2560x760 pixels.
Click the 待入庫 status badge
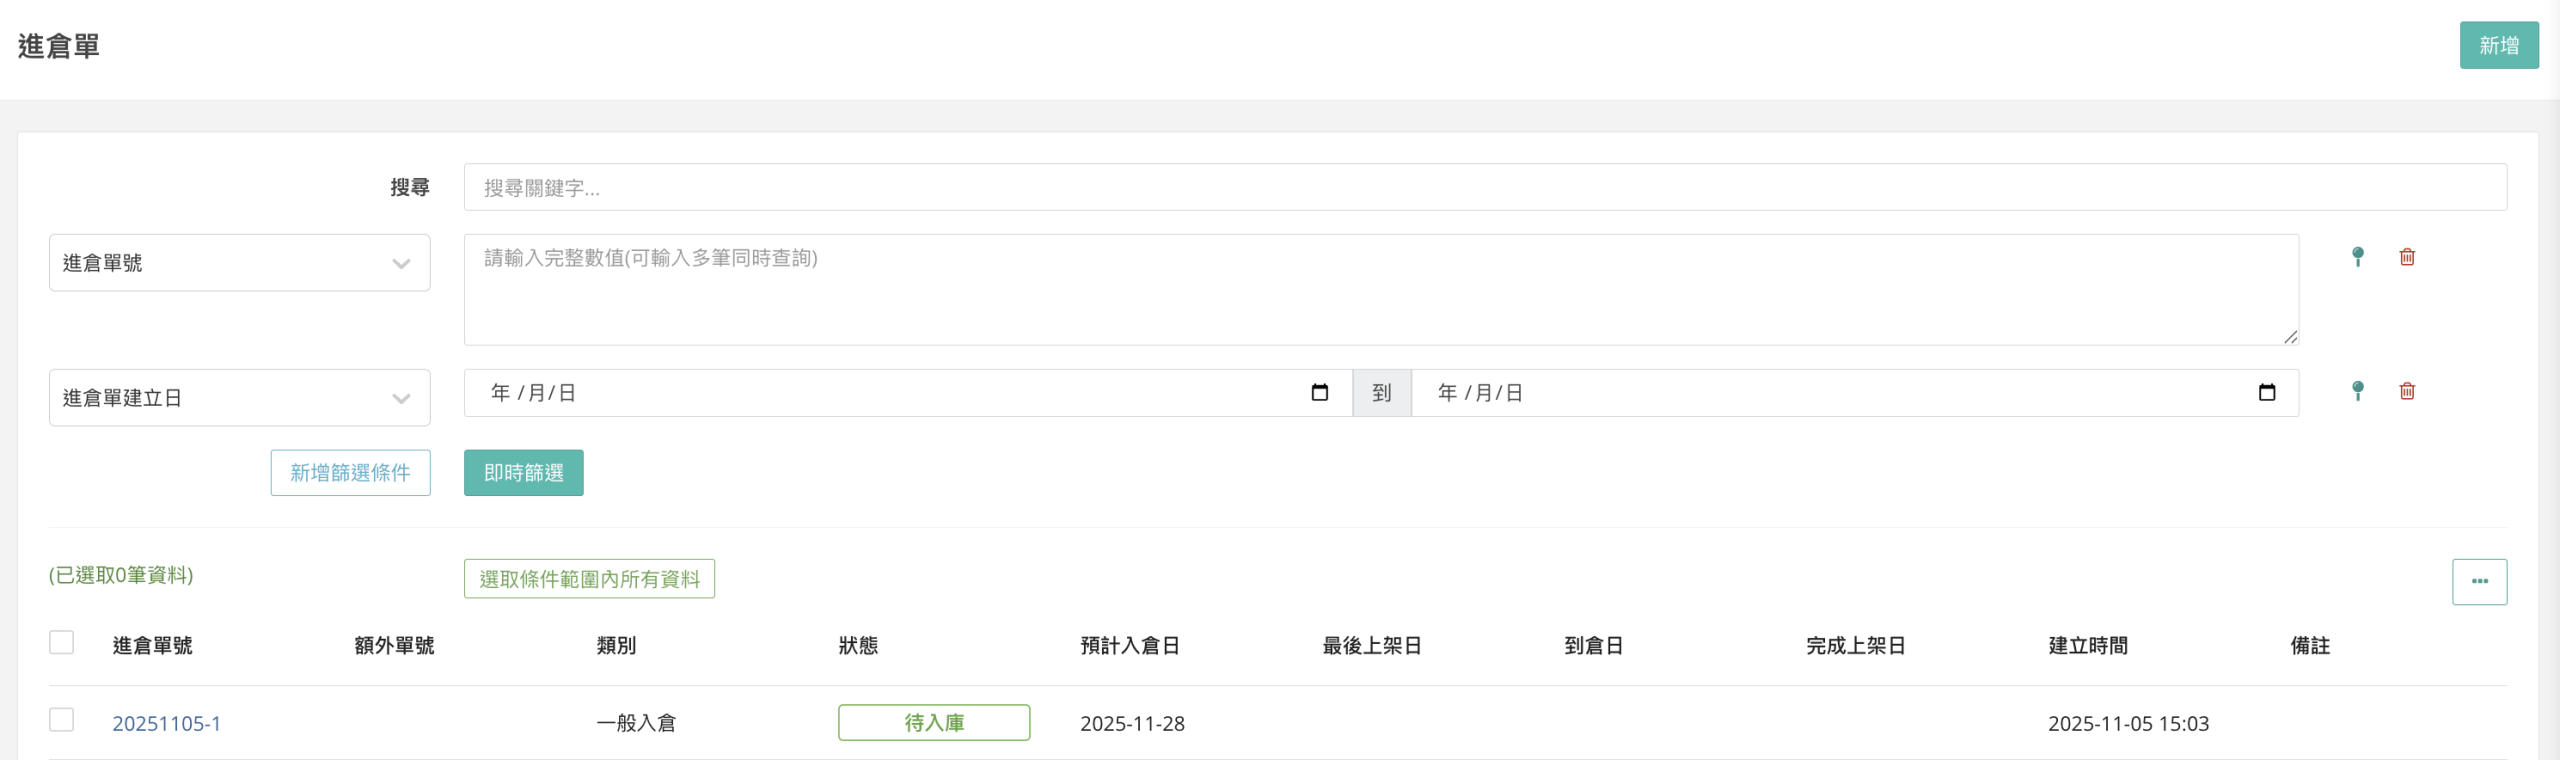[x=934, y=723]
